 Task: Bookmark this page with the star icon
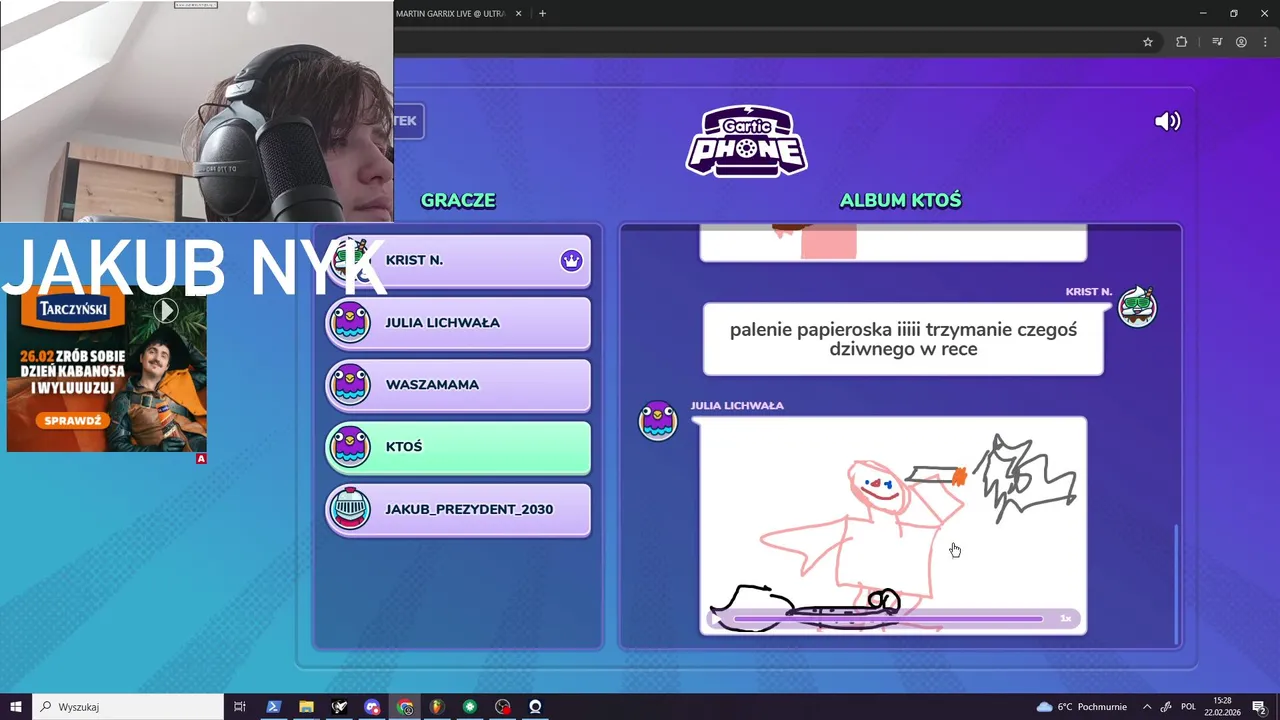(1148, 42)
